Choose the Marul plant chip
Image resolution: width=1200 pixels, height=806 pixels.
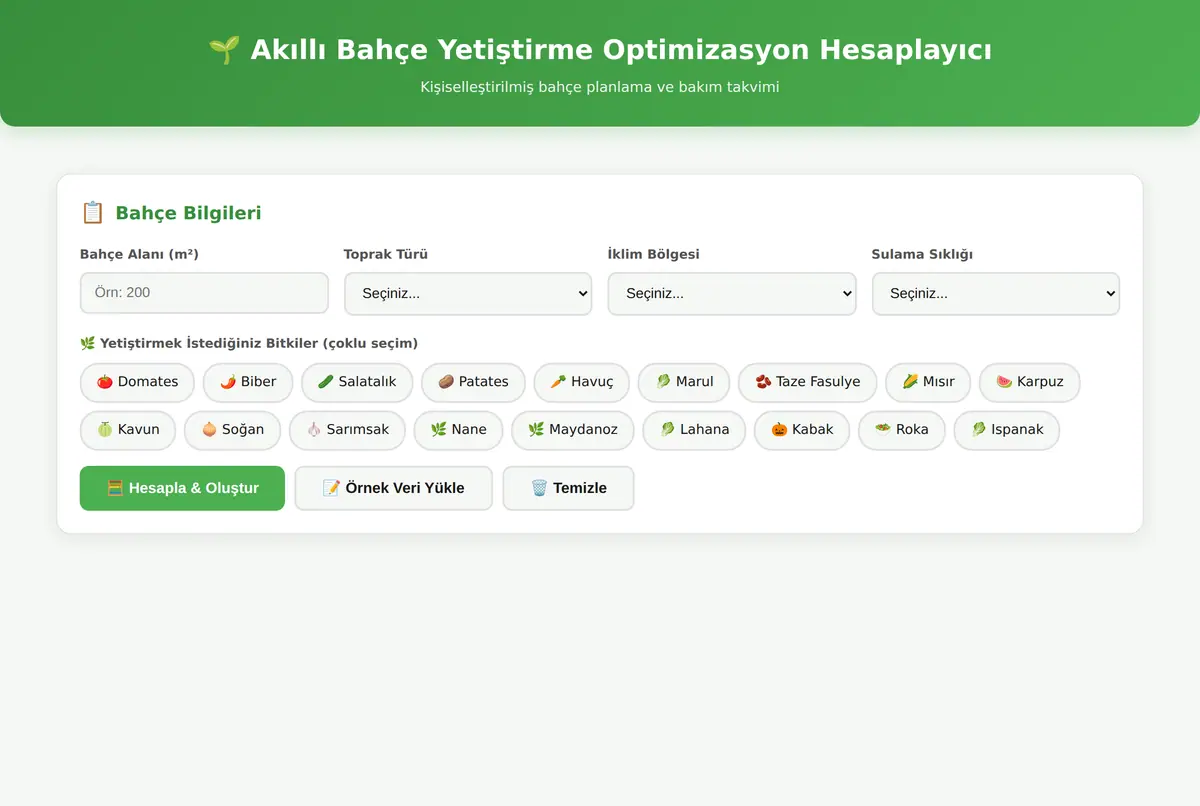(x=684, y=382)
